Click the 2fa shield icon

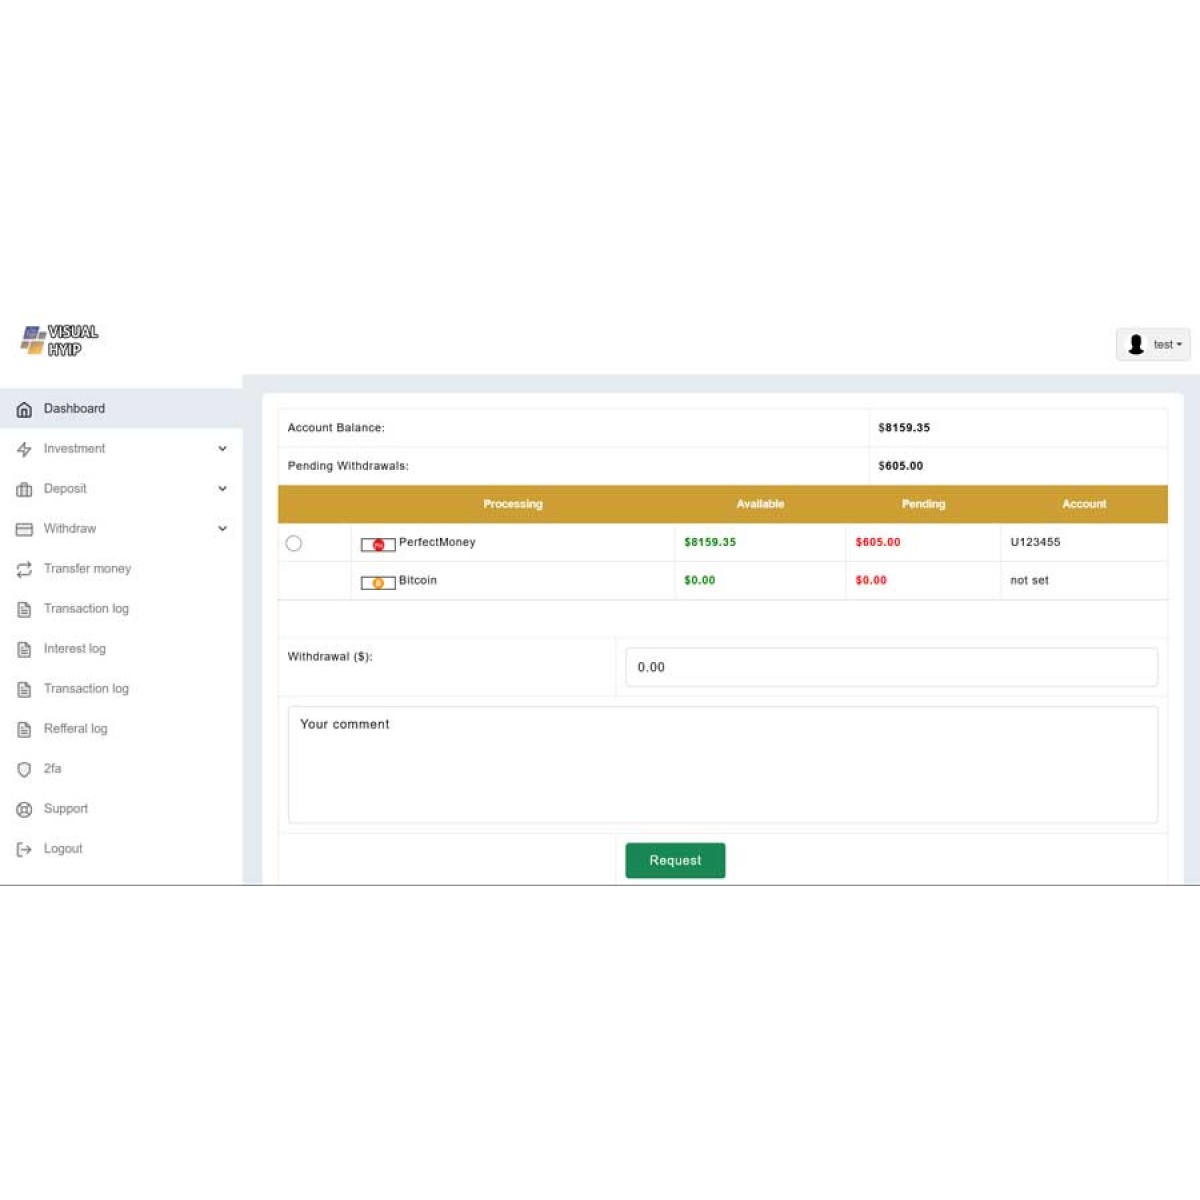coord(24,769)
